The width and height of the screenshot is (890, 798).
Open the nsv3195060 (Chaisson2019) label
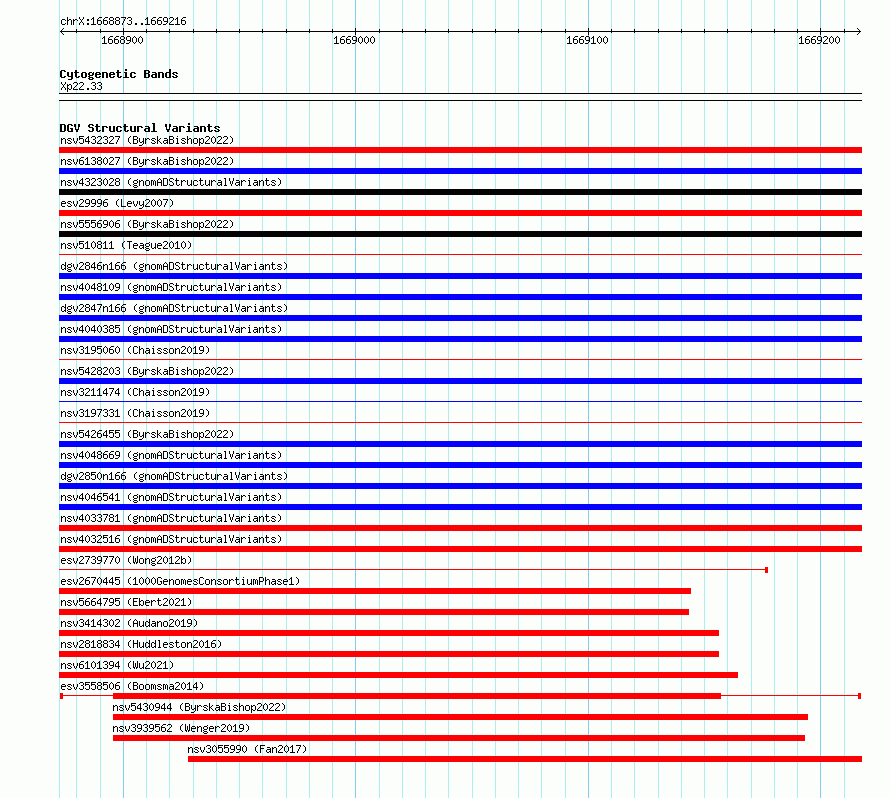[135, 350]
